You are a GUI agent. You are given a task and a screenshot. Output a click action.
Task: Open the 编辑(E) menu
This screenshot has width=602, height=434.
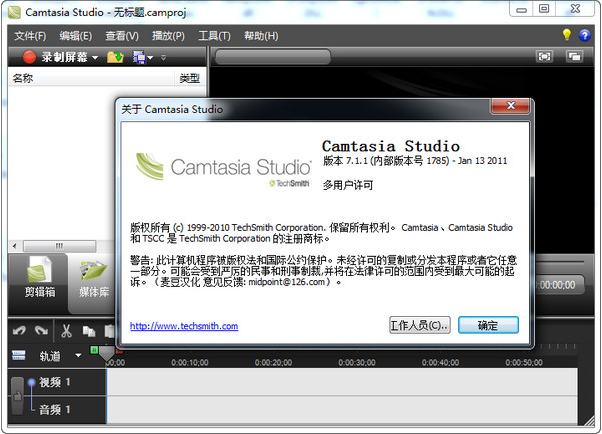point(76,36)
